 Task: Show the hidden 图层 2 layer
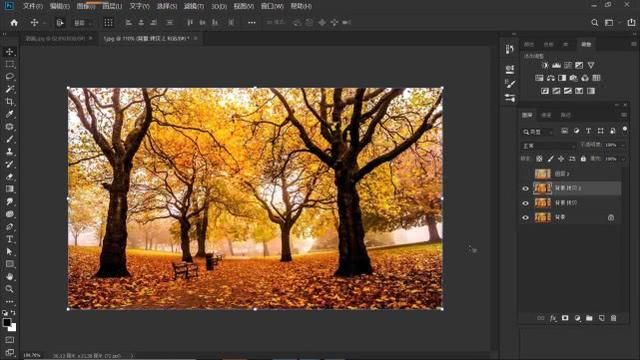pos(525,174)
